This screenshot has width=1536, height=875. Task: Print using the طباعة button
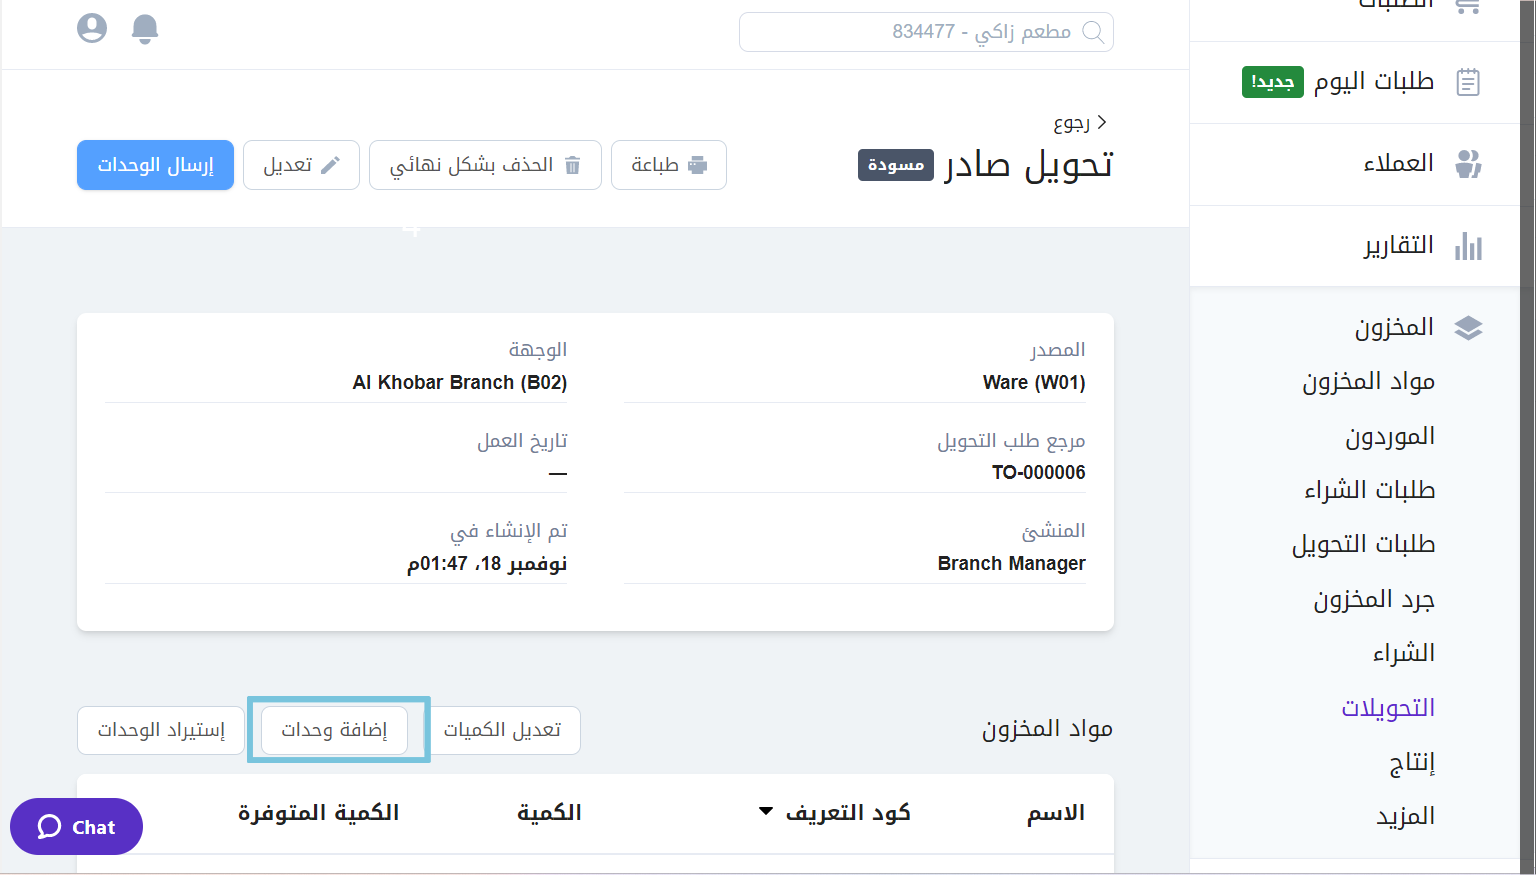668,165
